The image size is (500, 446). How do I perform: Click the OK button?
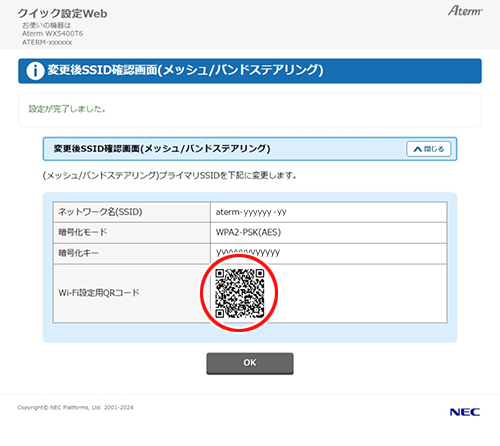click(250, 363)
